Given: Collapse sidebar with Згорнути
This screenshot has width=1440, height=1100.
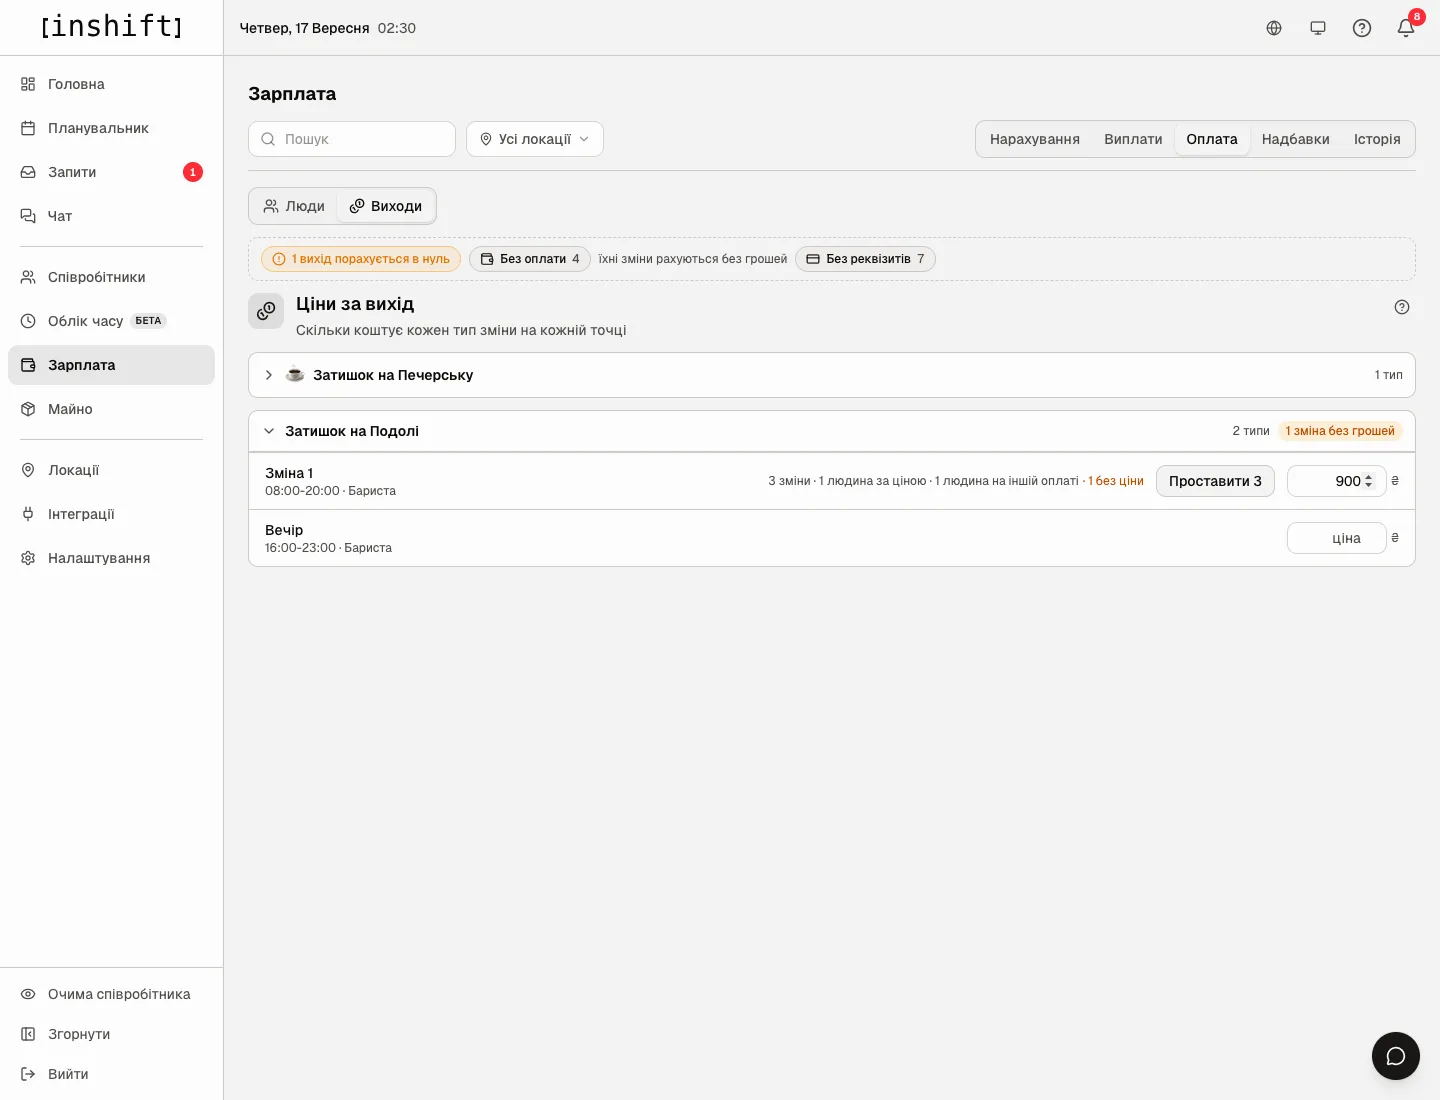Looking at the screenshot, I should (x=111, y=1034).
